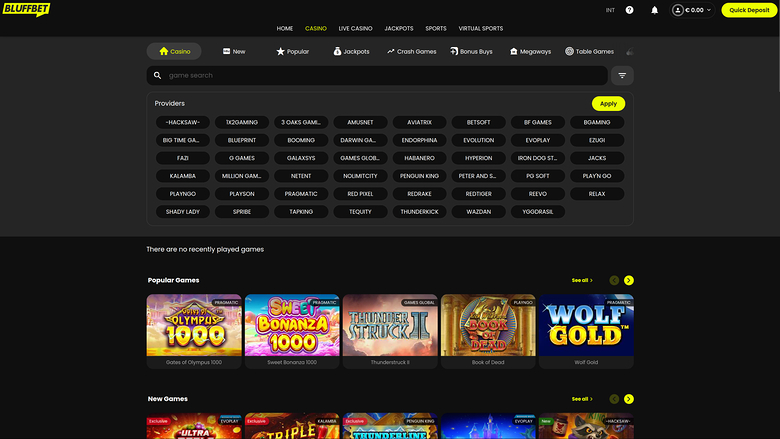Open the account balance dropdown
780x439 pixels.
pos(692,10)
